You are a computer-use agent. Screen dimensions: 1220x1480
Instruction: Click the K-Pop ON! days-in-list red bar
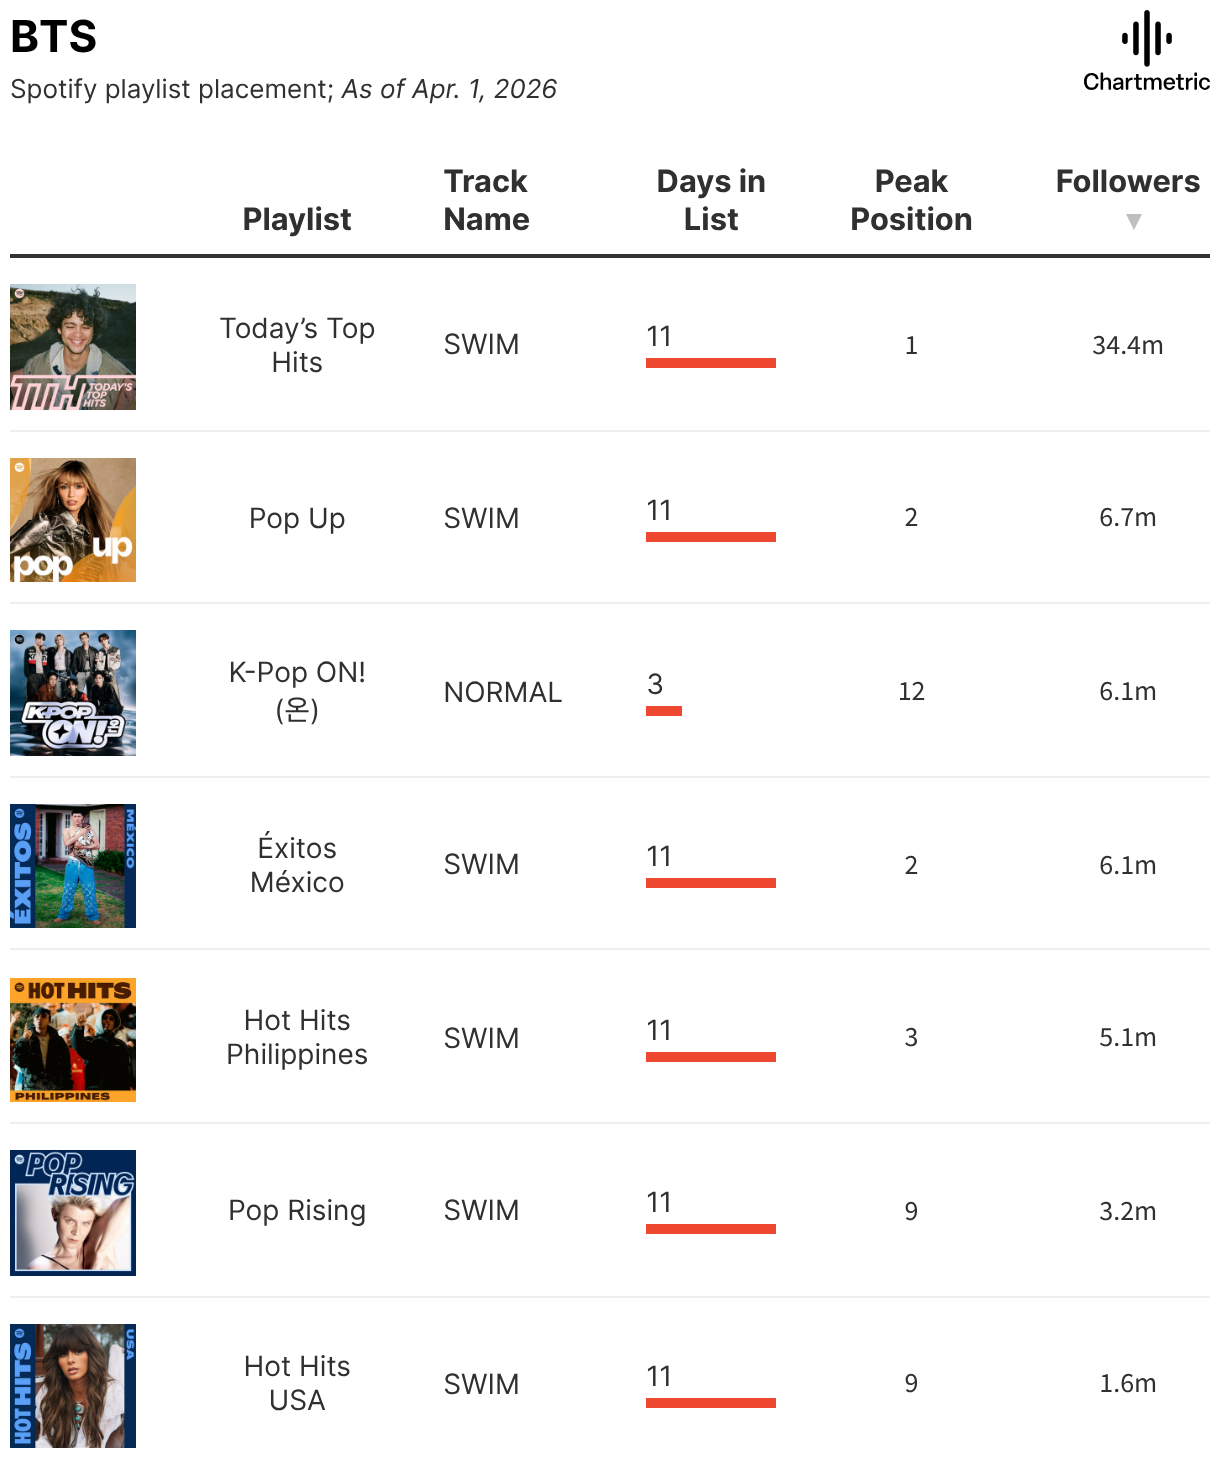point(664,711)
